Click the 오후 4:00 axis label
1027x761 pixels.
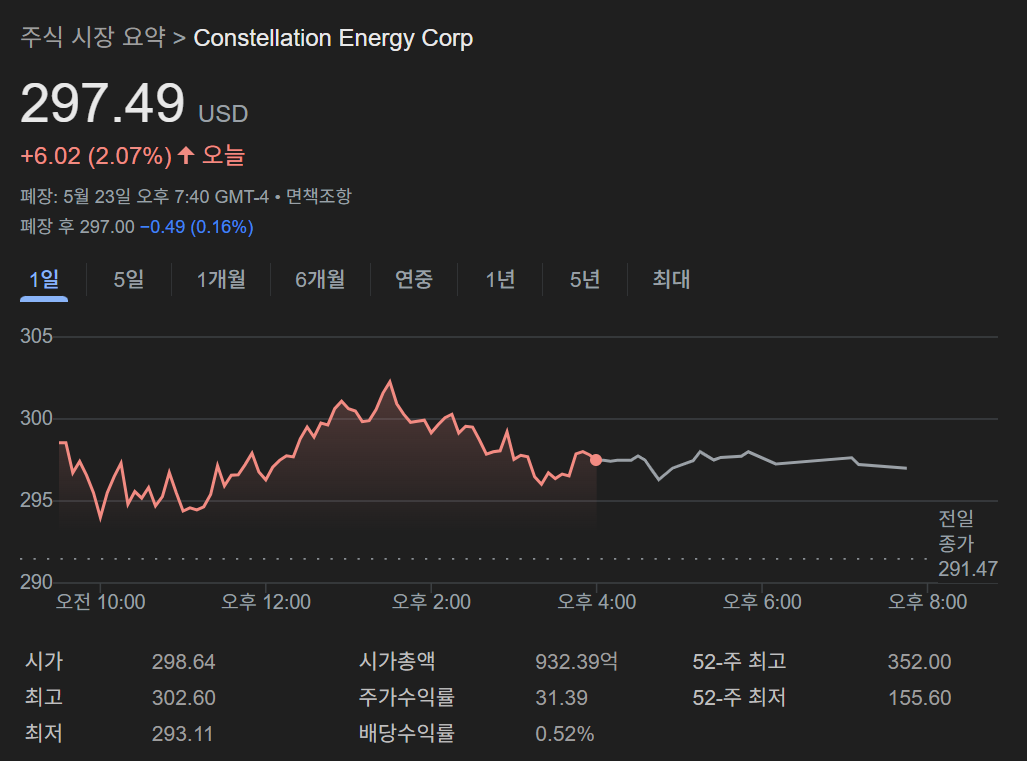tap(597, 602)
